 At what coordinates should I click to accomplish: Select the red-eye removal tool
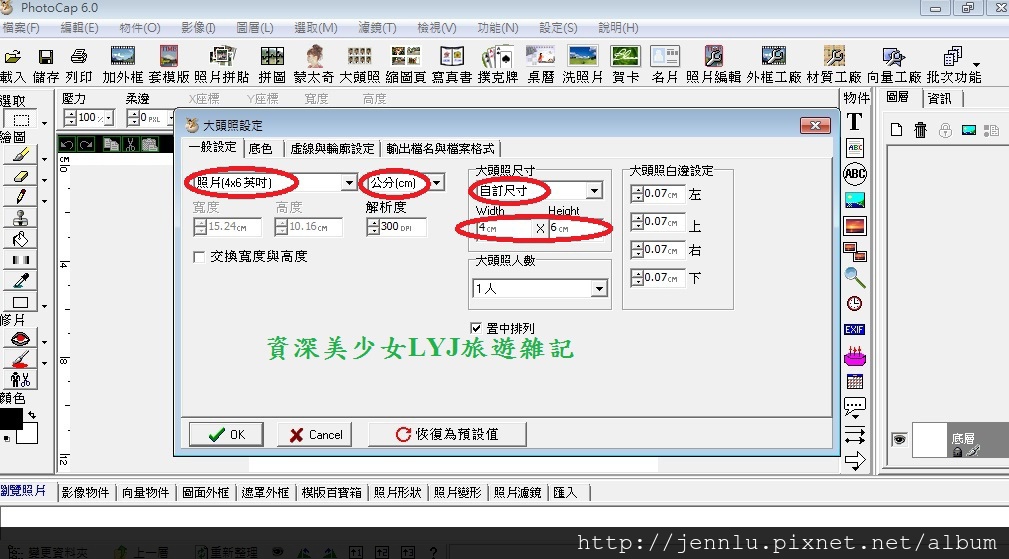click(21, 338)
